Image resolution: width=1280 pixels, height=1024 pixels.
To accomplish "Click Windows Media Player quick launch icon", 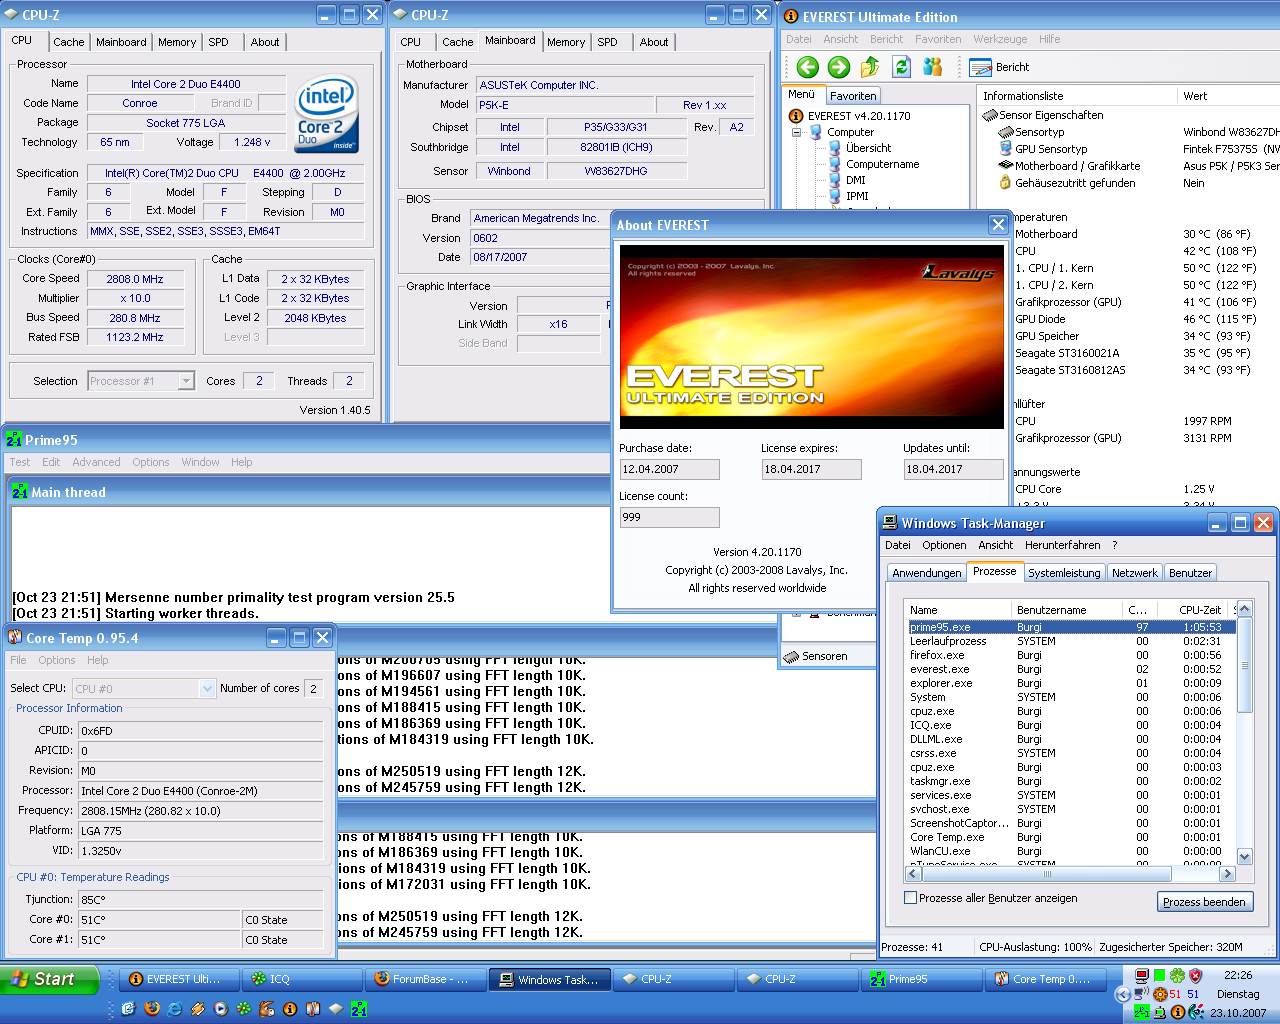I will coord(220,1008).
